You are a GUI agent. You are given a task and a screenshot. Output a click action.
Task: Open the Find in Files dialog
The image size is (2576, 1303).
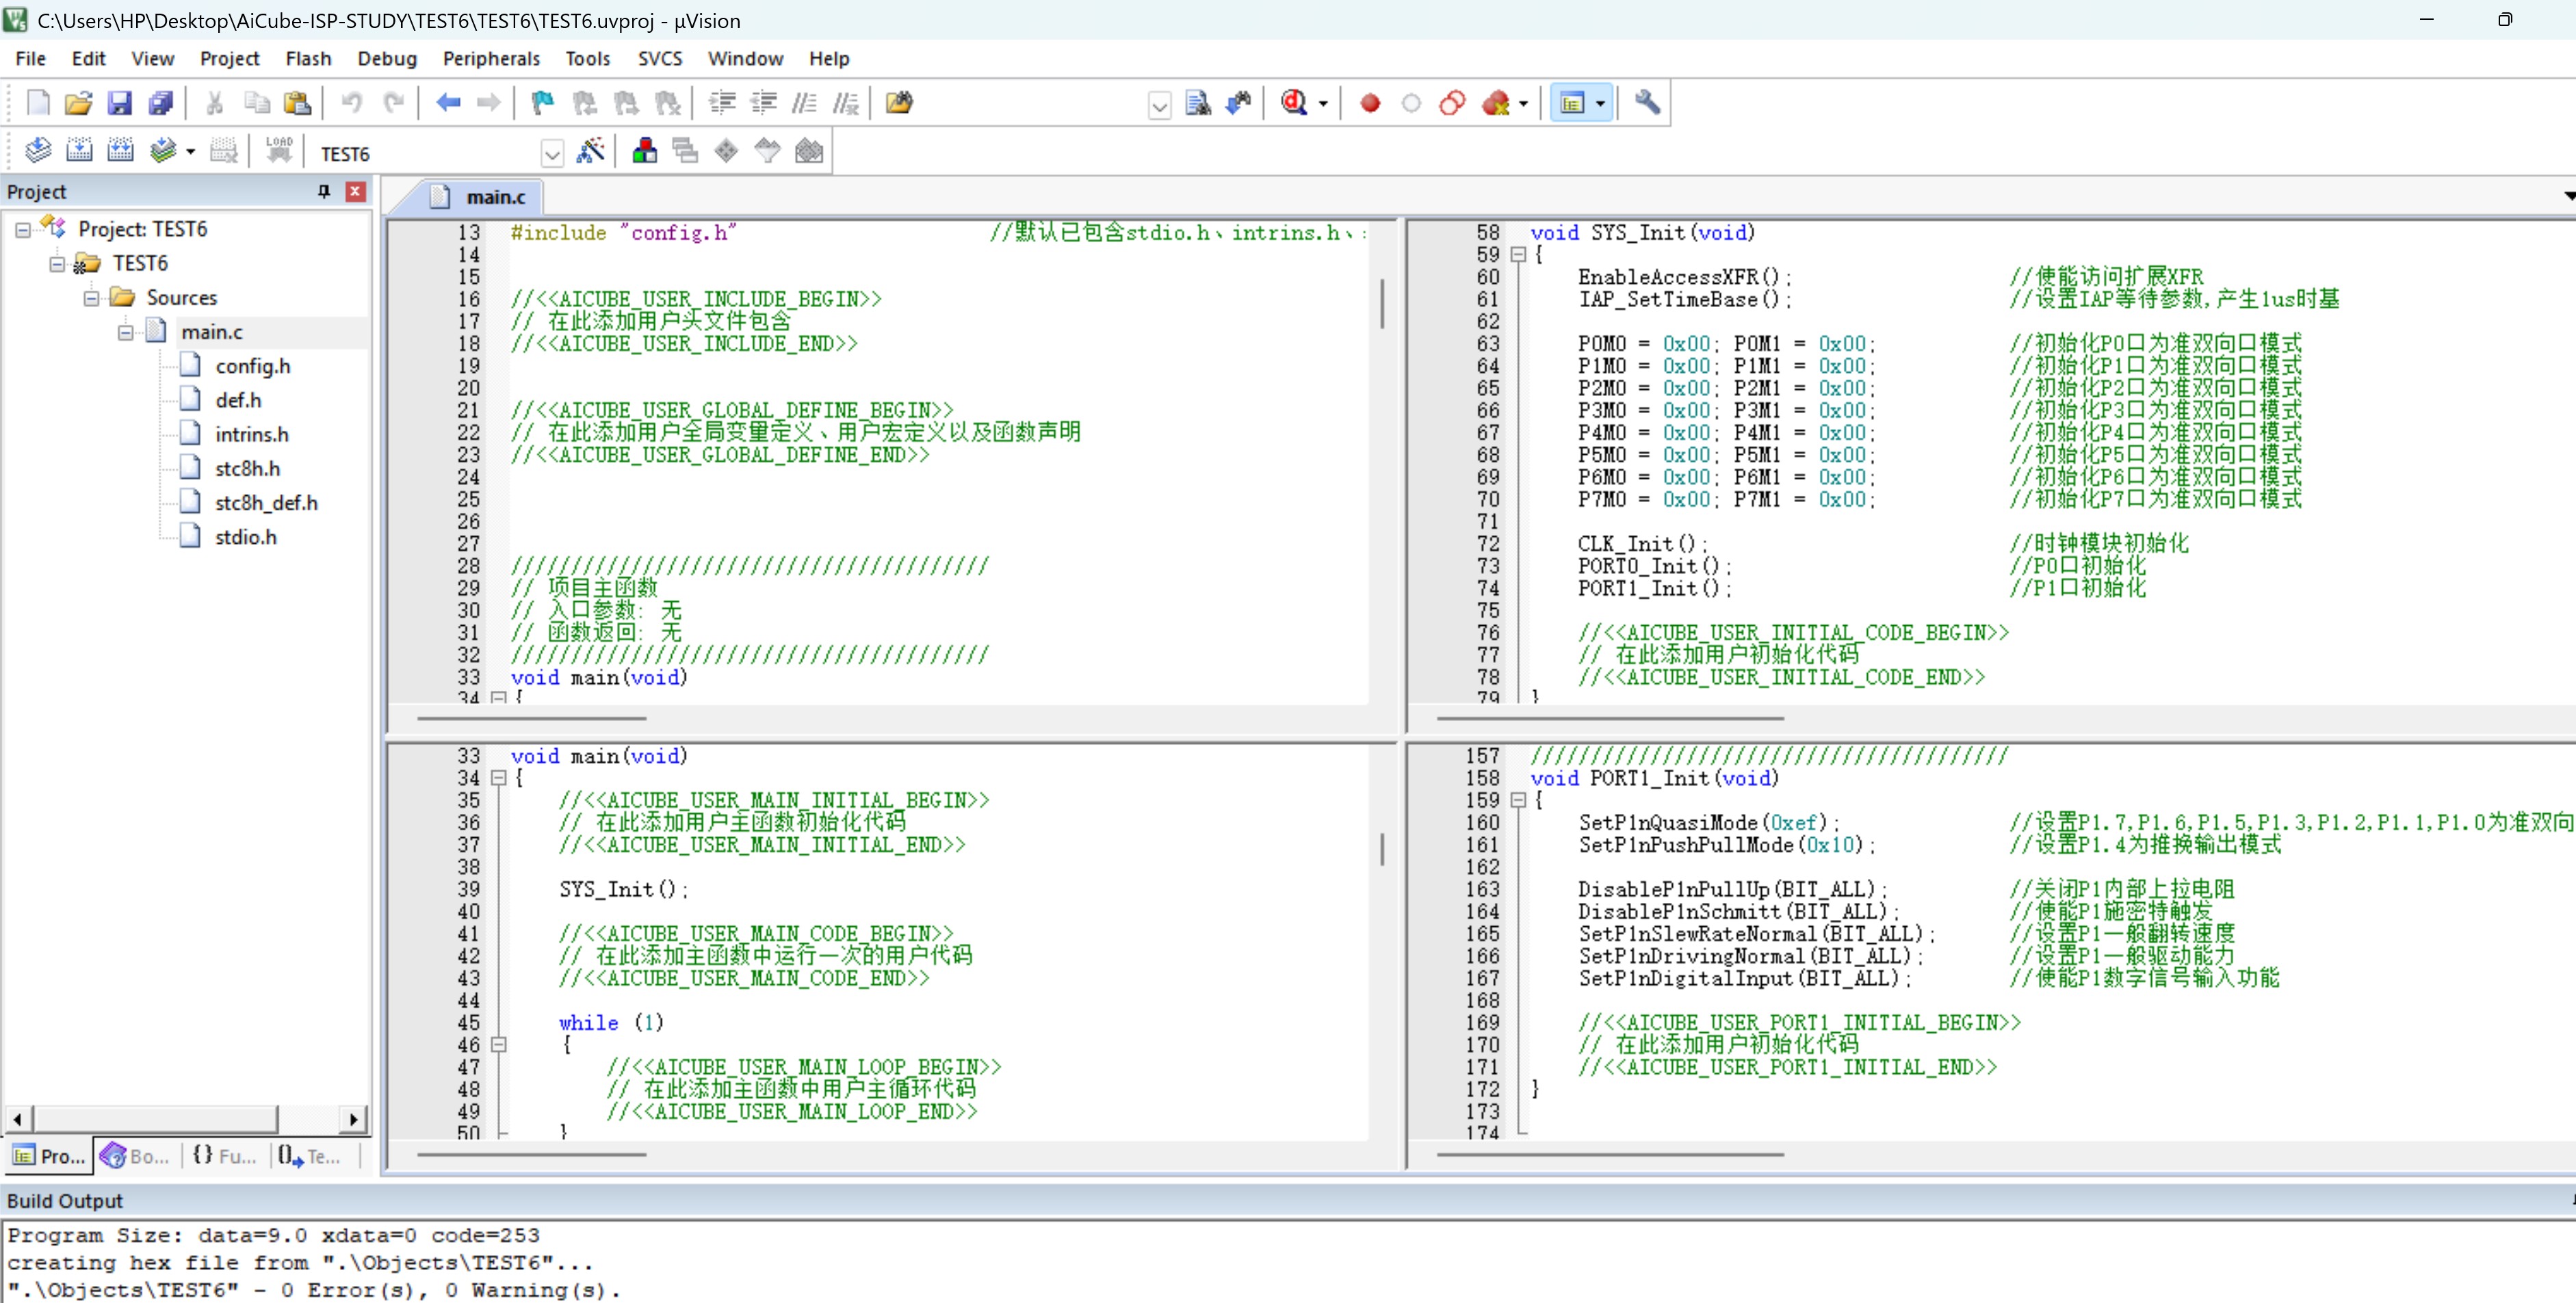click(899, 102)
